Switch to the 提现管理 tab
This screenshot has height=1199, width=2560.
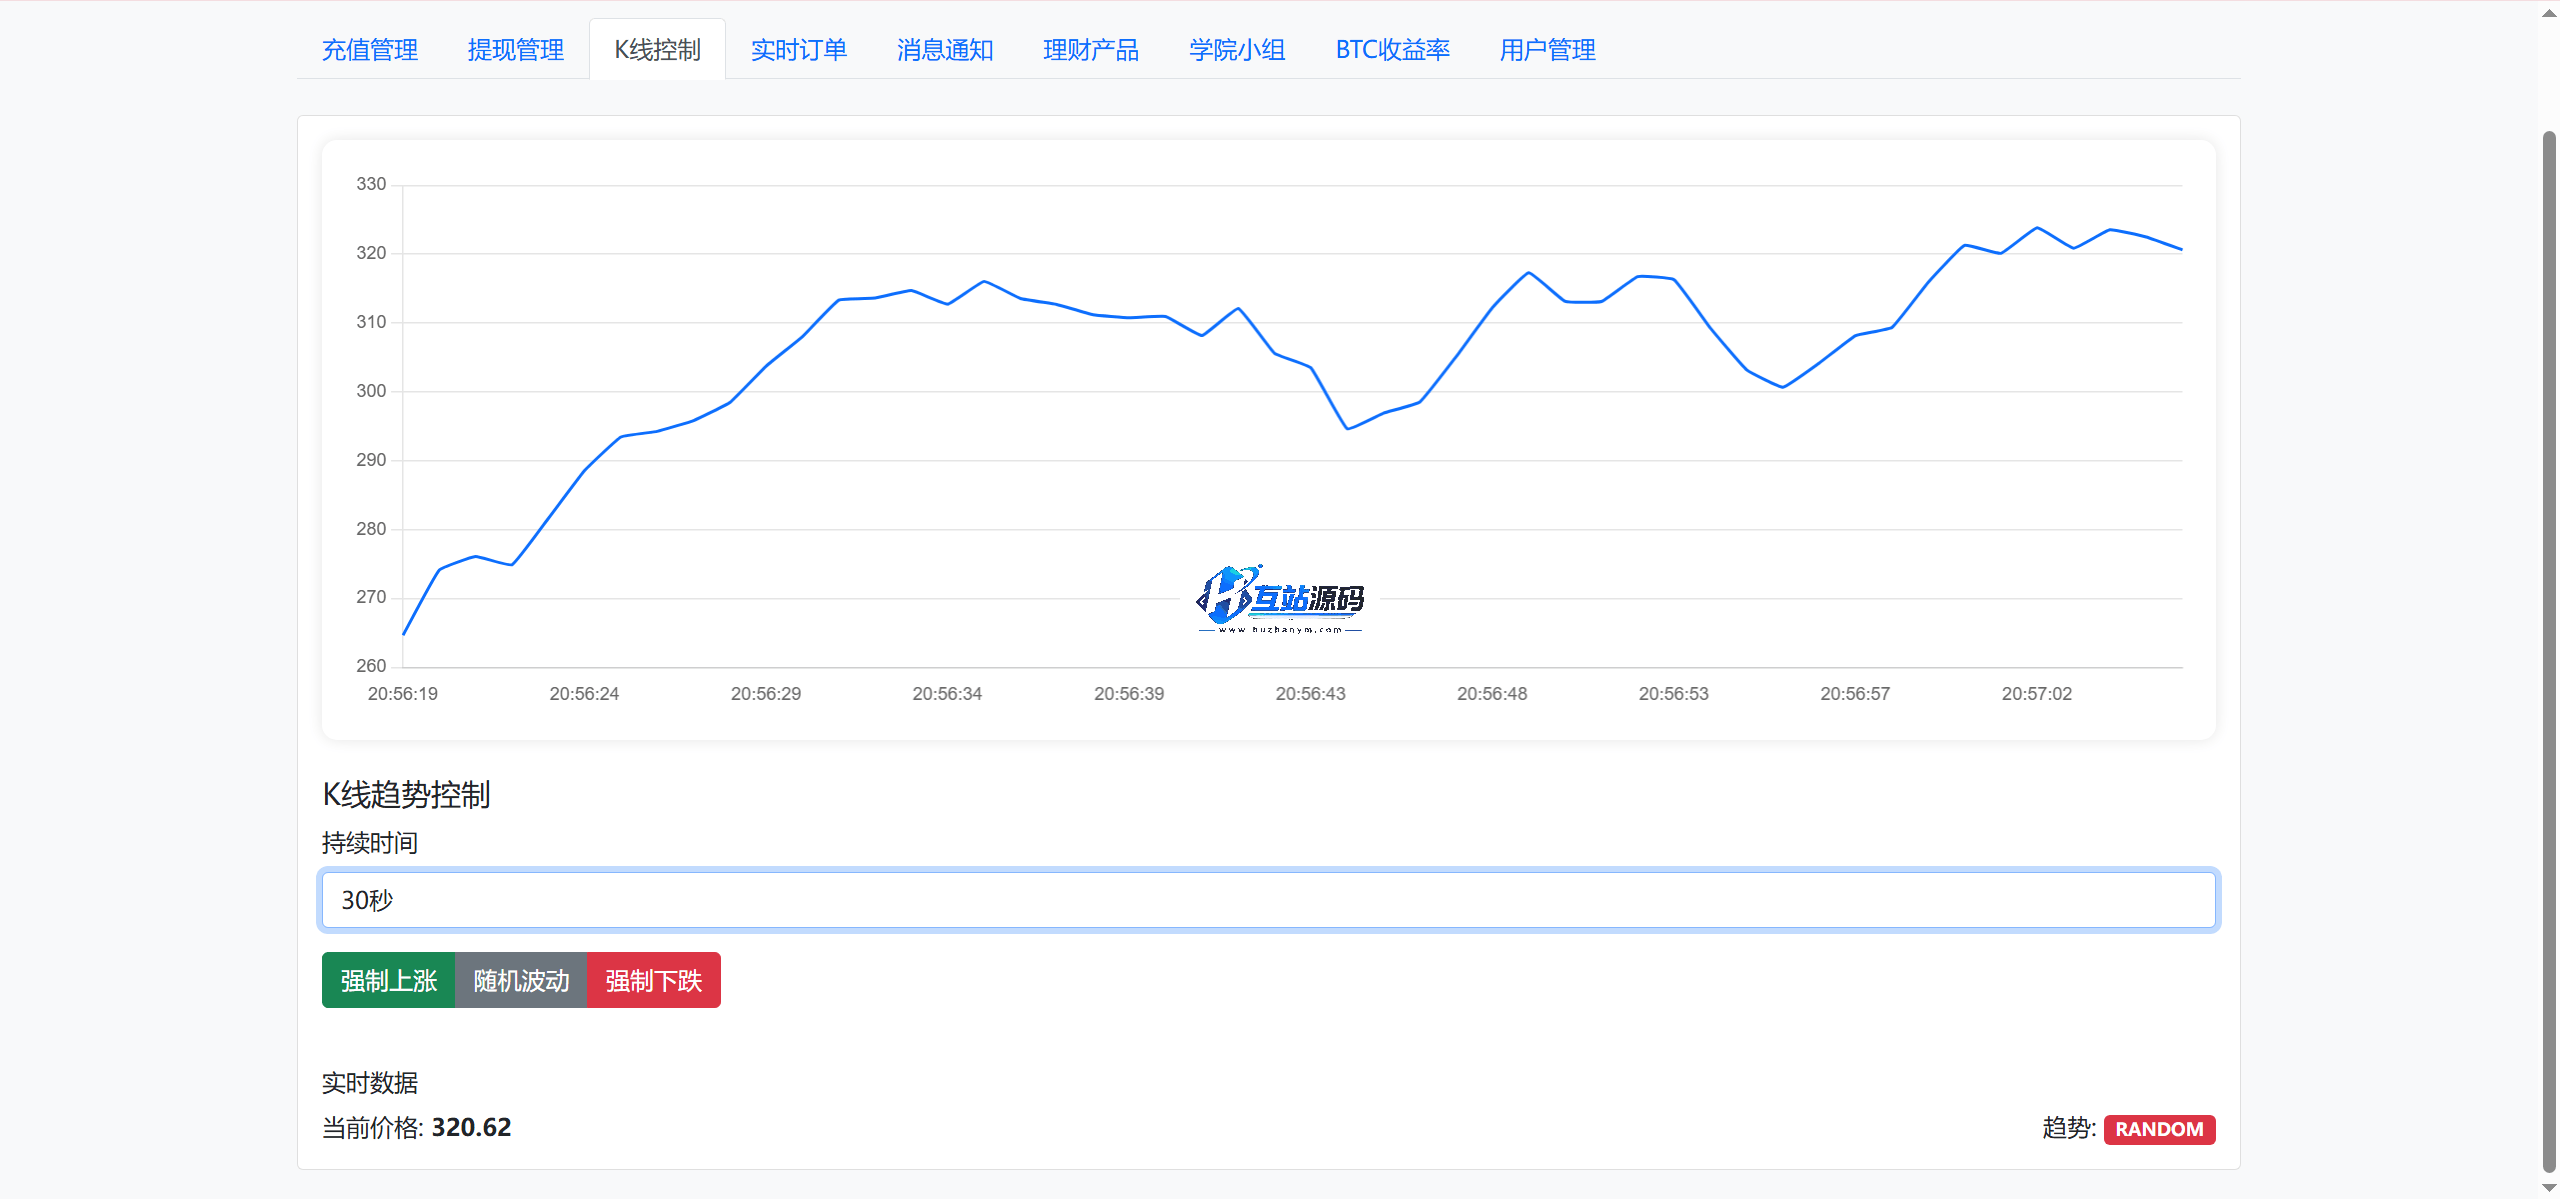pyautogui.click(x=515, y=50)
